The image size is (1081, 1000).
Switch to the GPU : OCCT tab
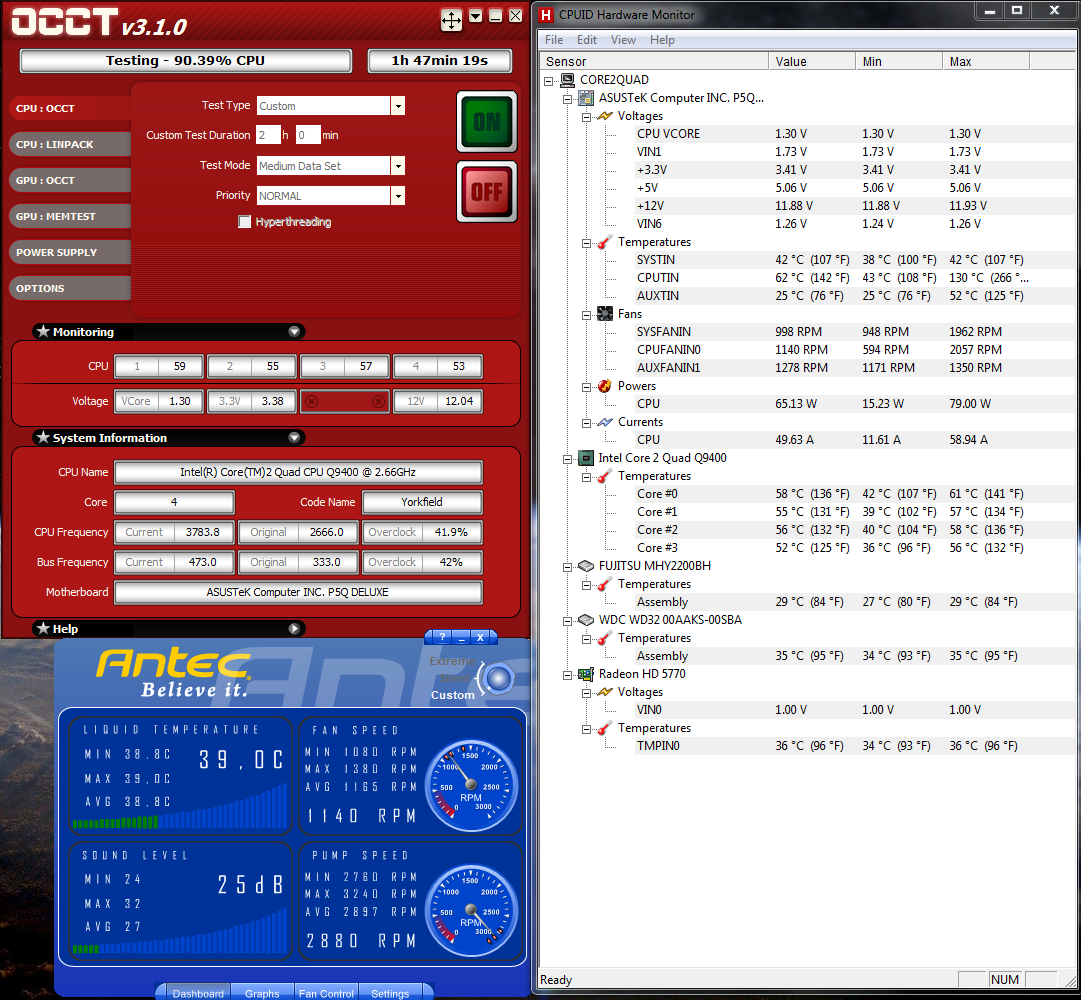tap(69, 181)
